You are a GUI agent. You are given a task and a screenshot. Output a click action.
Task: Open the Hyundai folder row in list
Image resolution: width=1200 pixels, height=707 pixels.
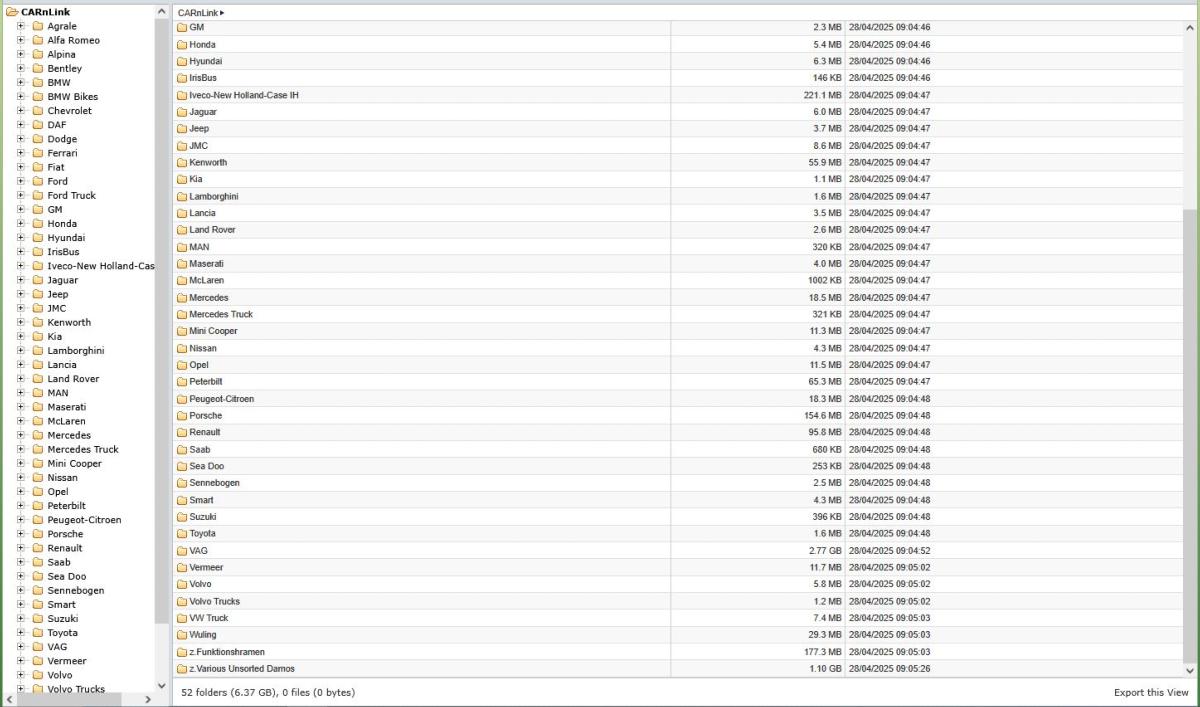click(x=677, y=61)
